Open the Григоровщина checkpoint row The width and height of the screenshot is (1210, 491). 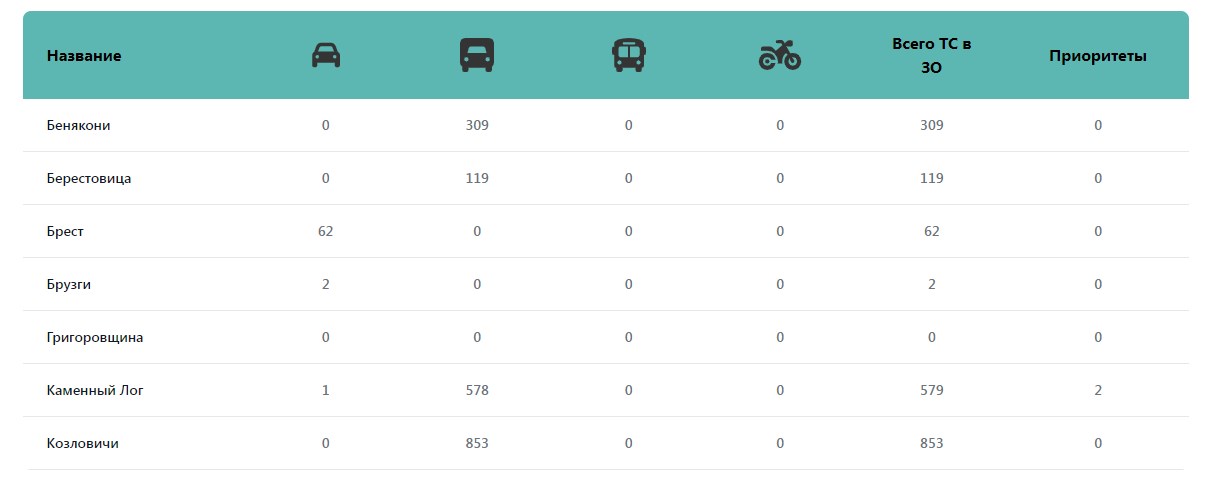(95, 338)
